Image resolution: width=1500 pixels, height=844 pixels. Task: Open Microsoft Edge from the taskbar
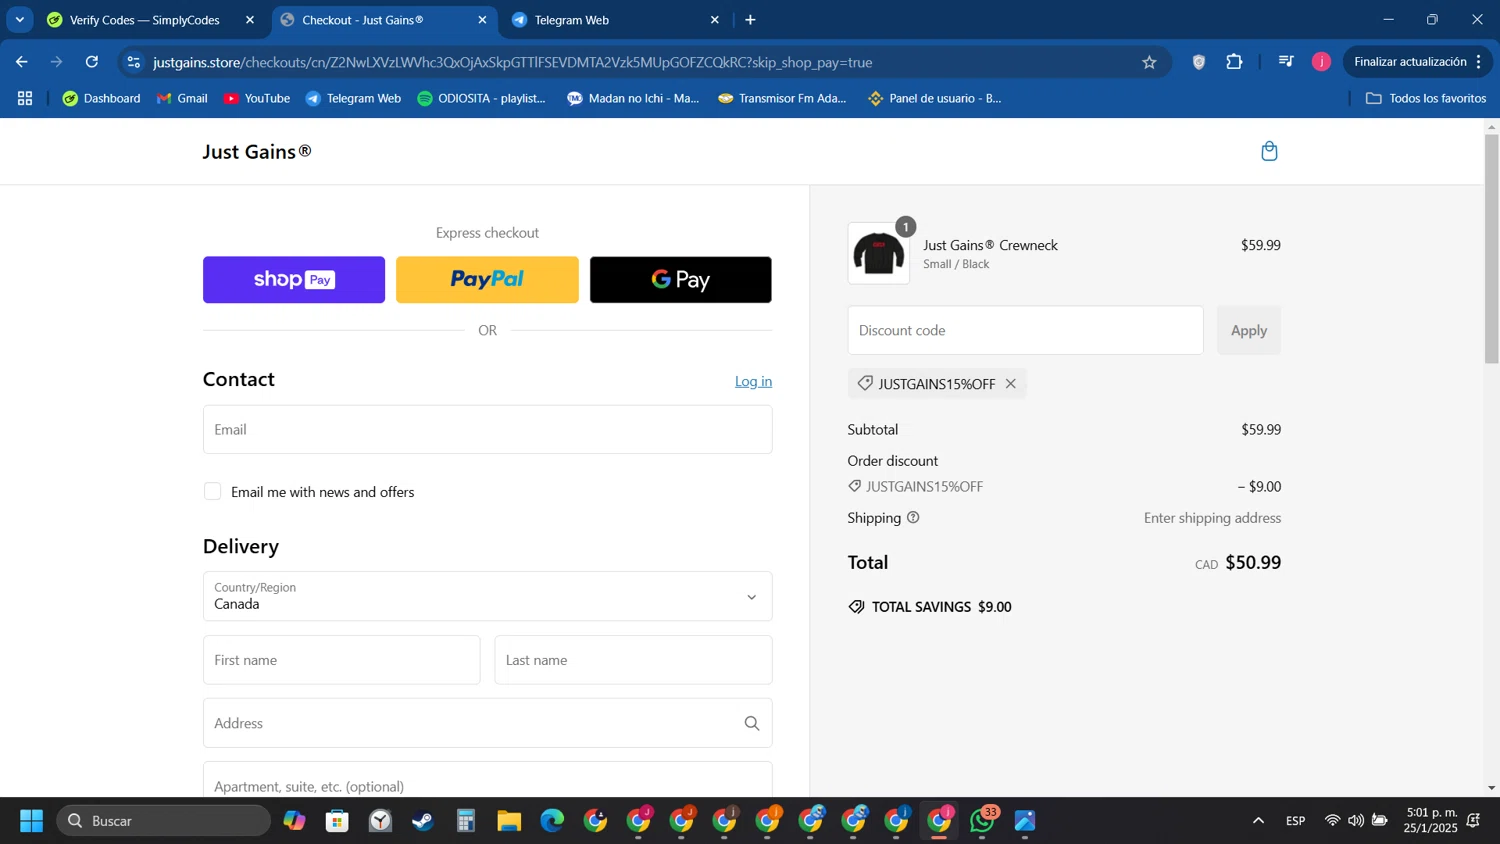[552, 821]
